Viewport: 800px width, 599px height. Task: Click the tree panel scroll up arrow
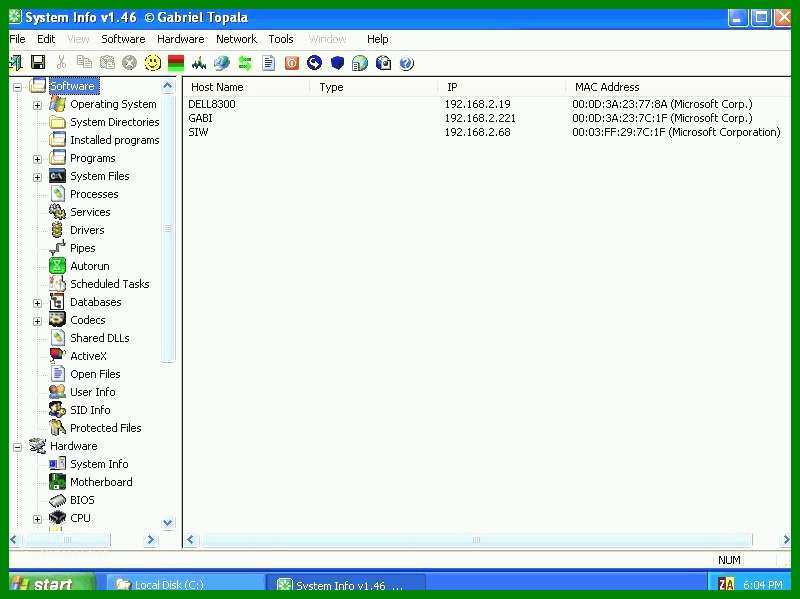coord(167,86)
